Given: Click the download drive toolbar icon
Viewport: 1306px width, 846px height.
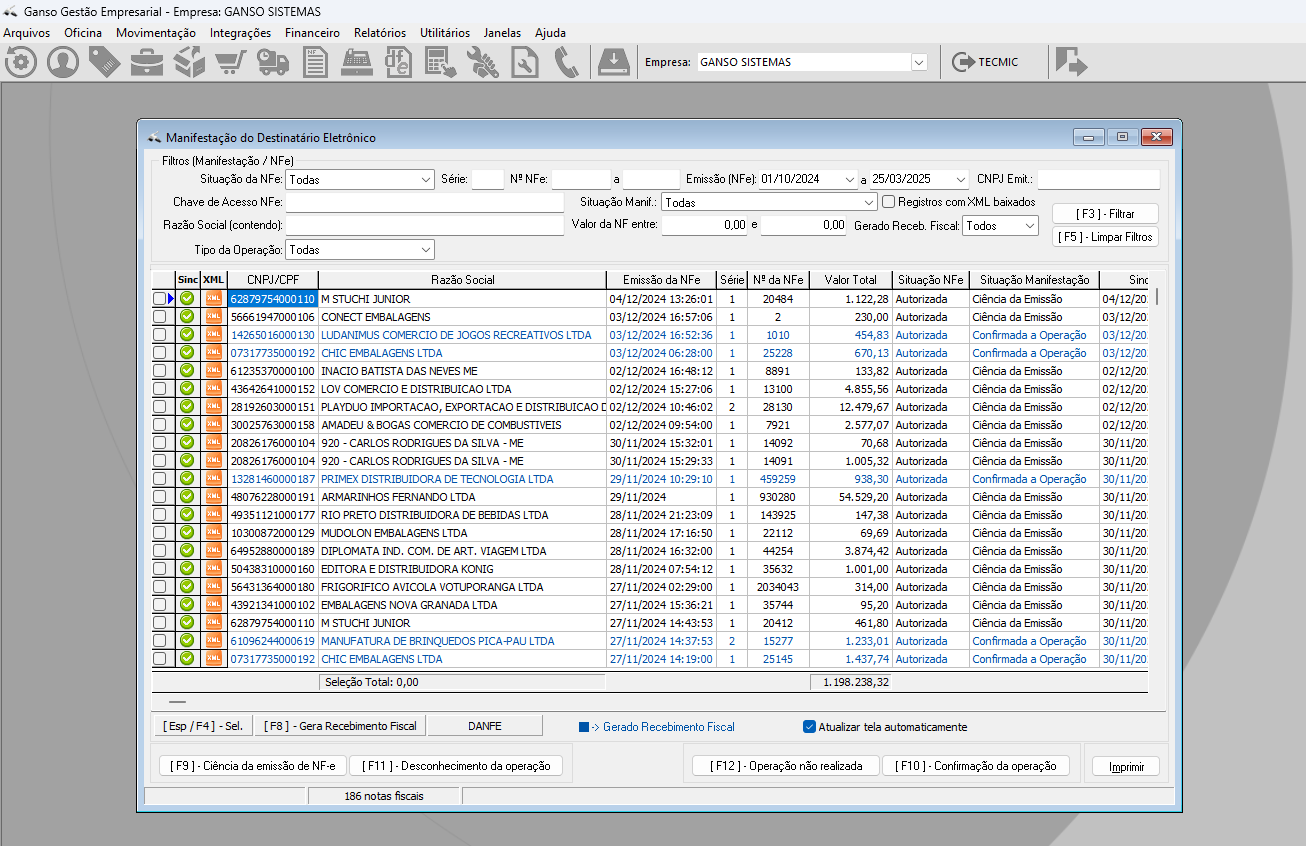Looking at the screenshot, I should click(x=612, y=62).
